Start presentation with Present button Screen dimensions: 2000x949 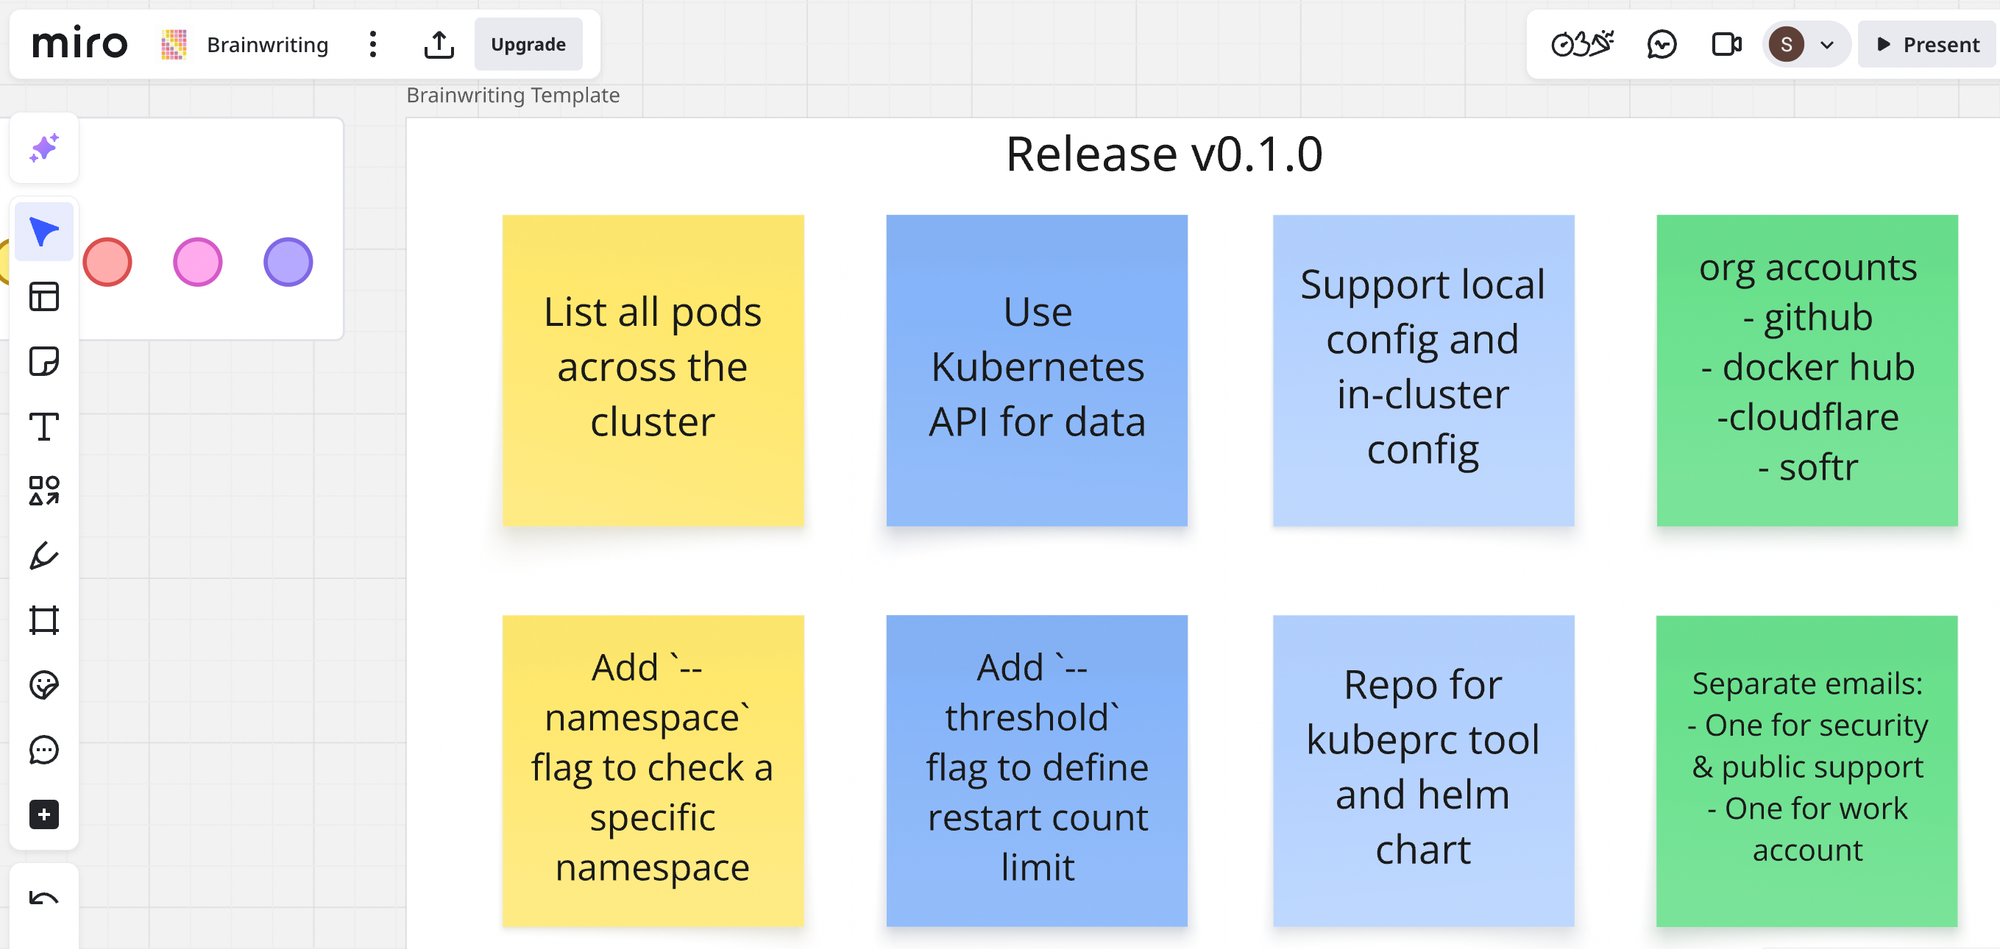[1927, 45]
